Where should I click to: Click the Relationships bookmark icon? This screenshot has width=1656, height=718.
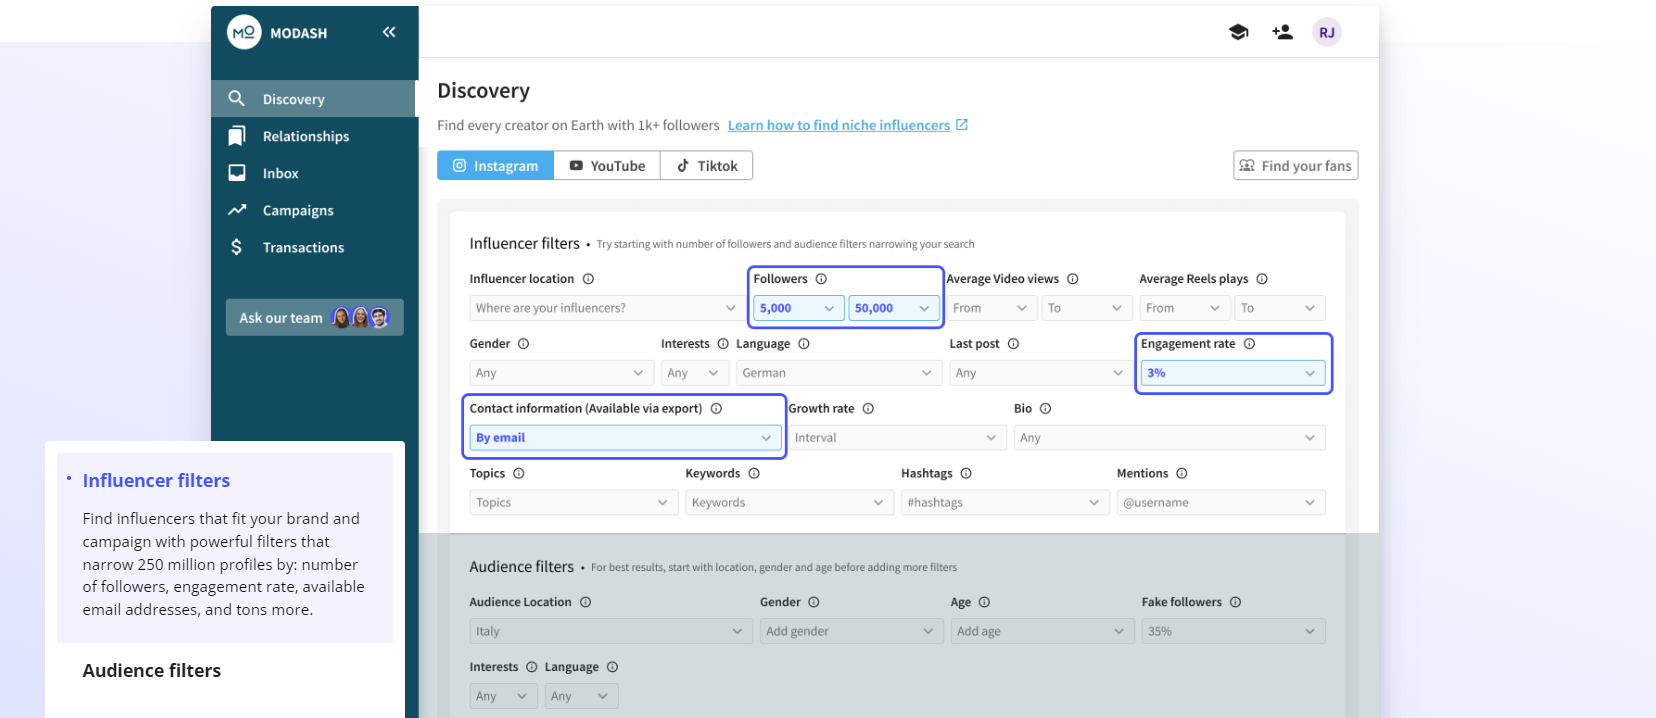point(237,135)
